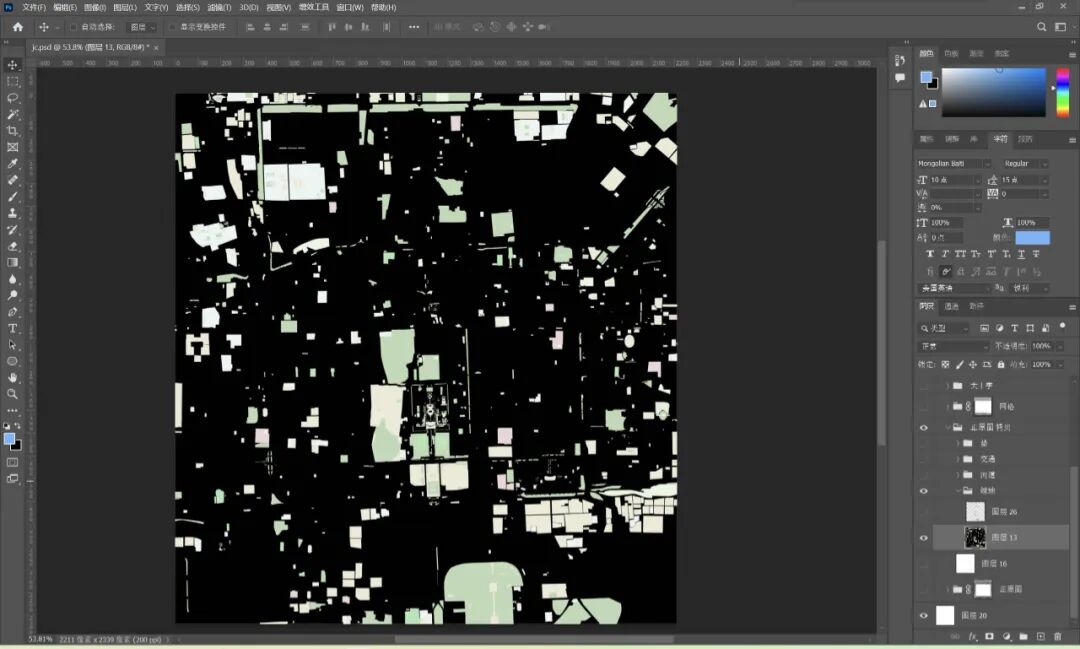Screen dimensions: 1080x649
Task: Open the 图层(L) menu
Action: 125,8
